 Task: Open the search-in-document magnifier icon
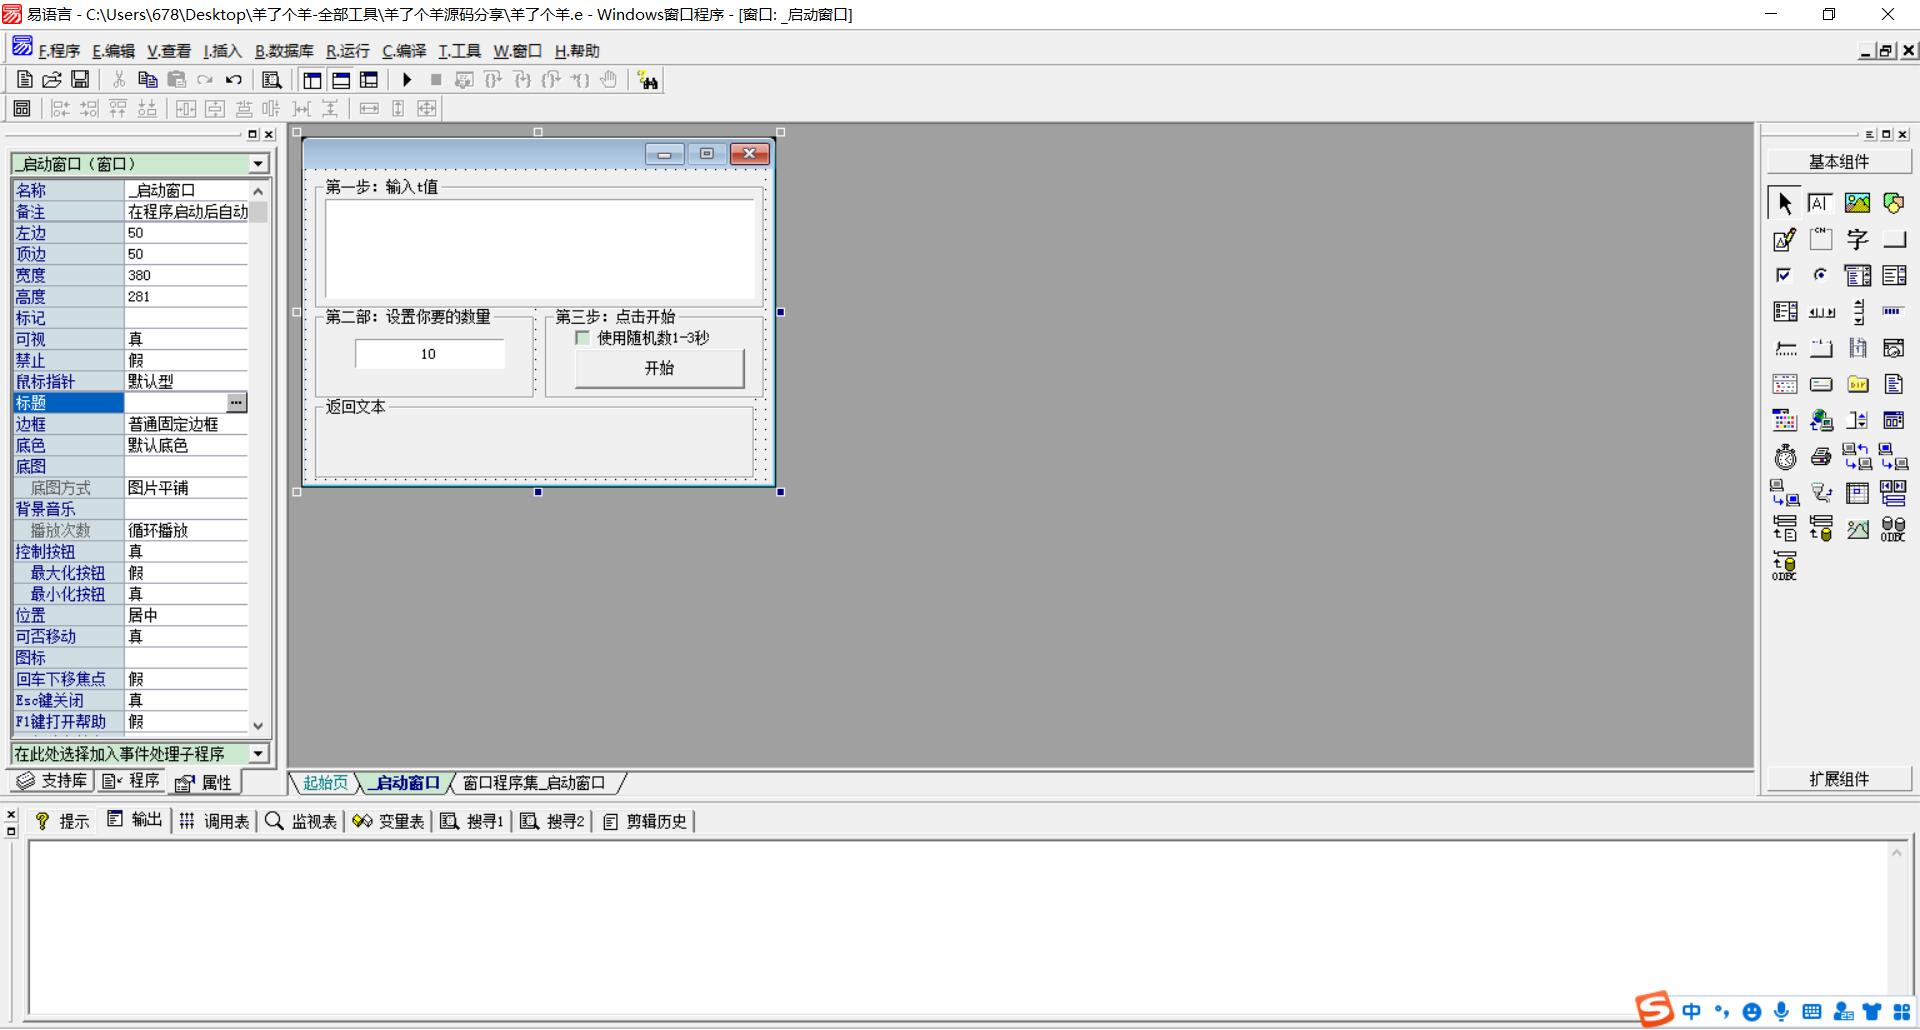[x=271, y=80]
